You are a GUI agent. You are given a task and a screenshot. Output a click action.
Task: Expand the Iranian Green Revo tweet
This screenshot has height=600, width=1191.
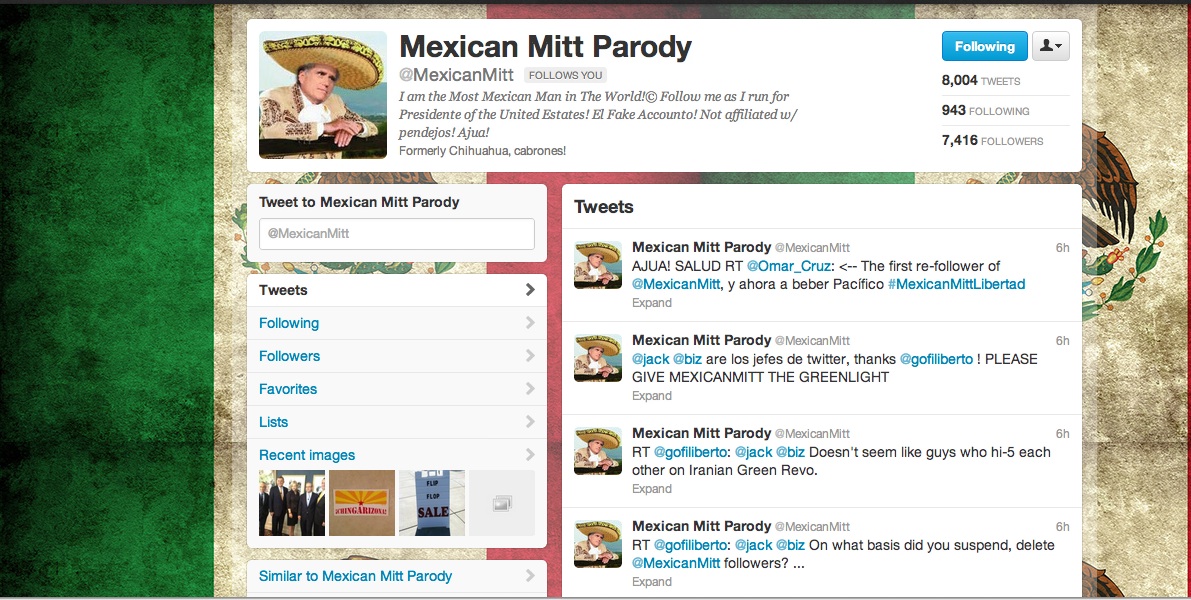coord(652,488)
